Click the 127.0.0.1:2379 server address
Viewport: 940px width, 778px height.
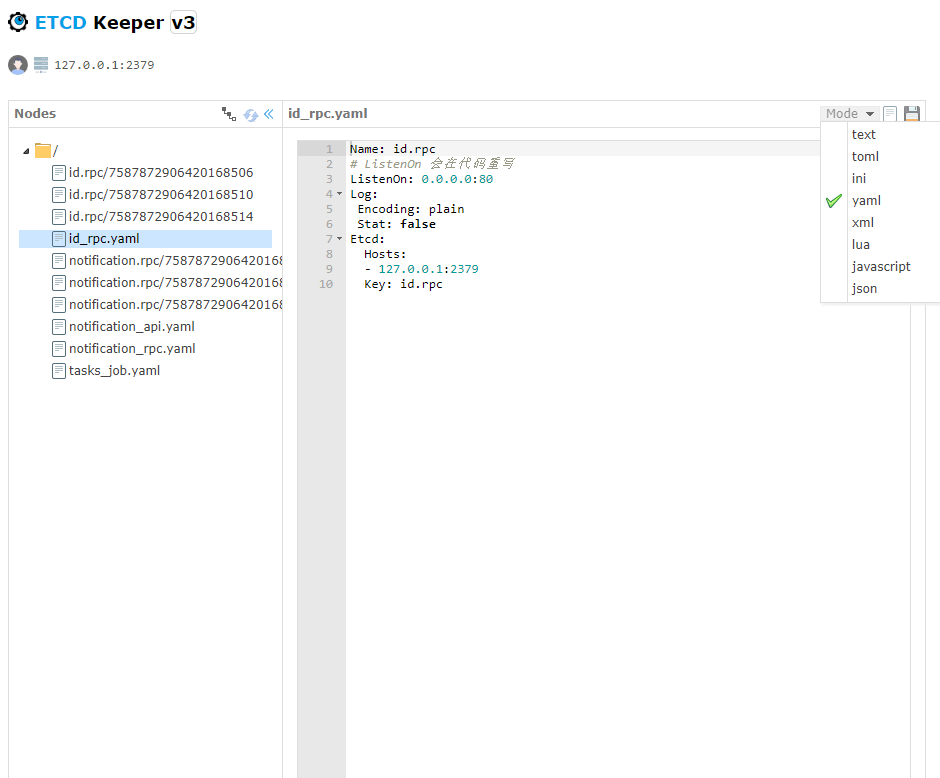tap(104, 65)
